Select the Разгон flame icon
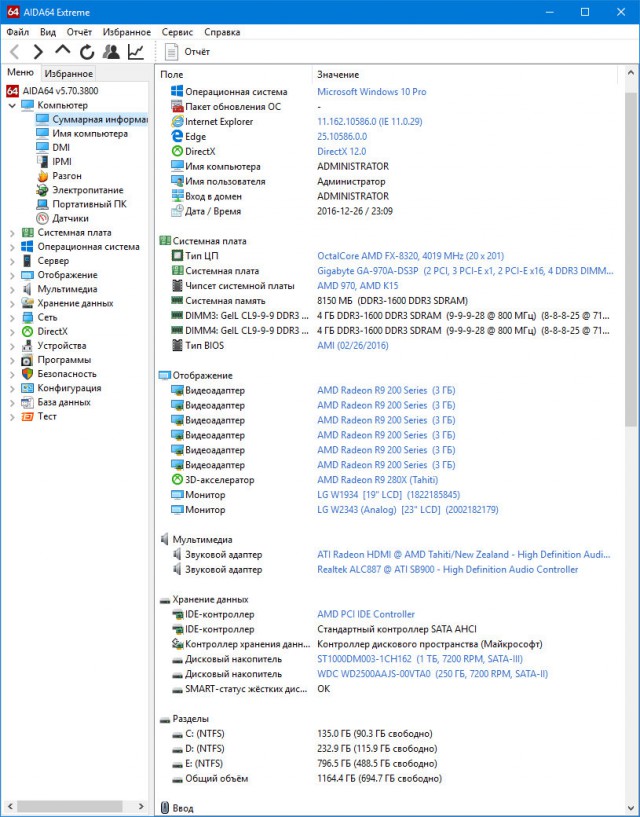Image resolution: width=640 pixels, height=817 pixels. pyautogui.click(x=42, y=176)
